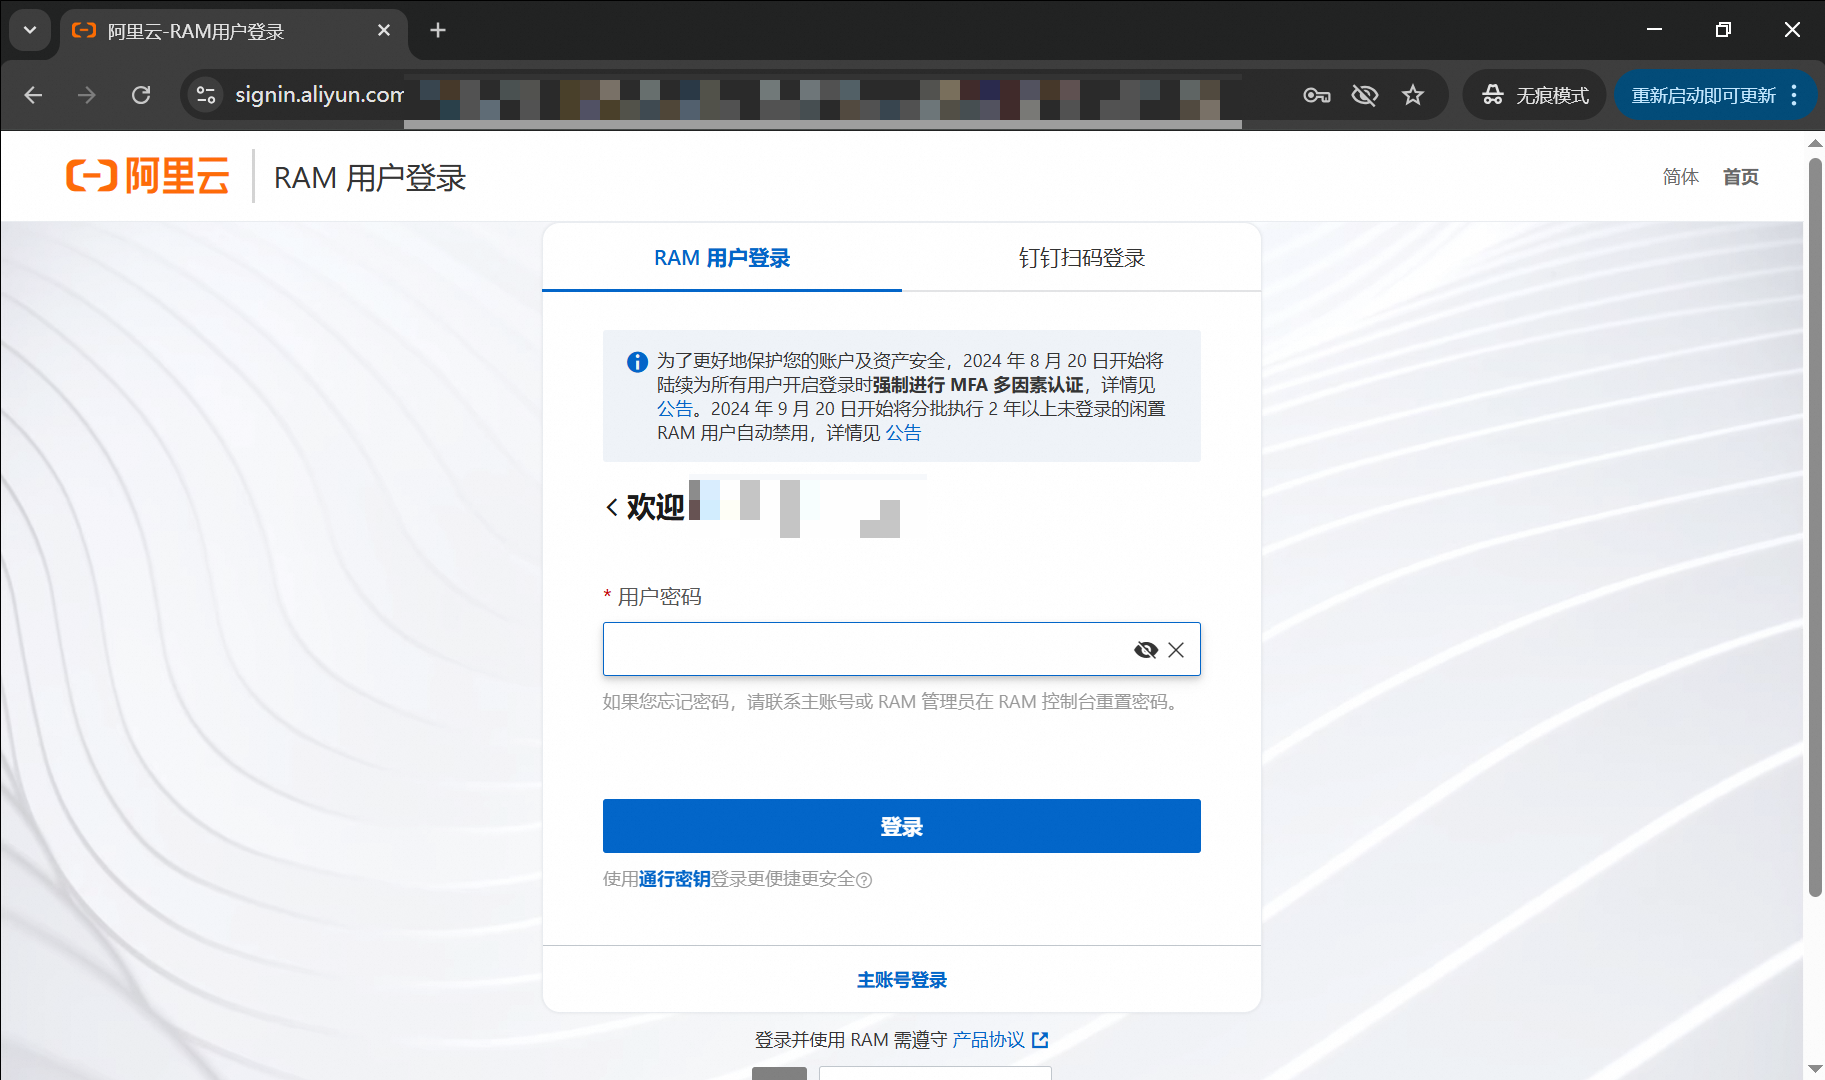Click the help question-mark icon after 更安全
Screen dimensions: 1825x1080
point(865,880)
